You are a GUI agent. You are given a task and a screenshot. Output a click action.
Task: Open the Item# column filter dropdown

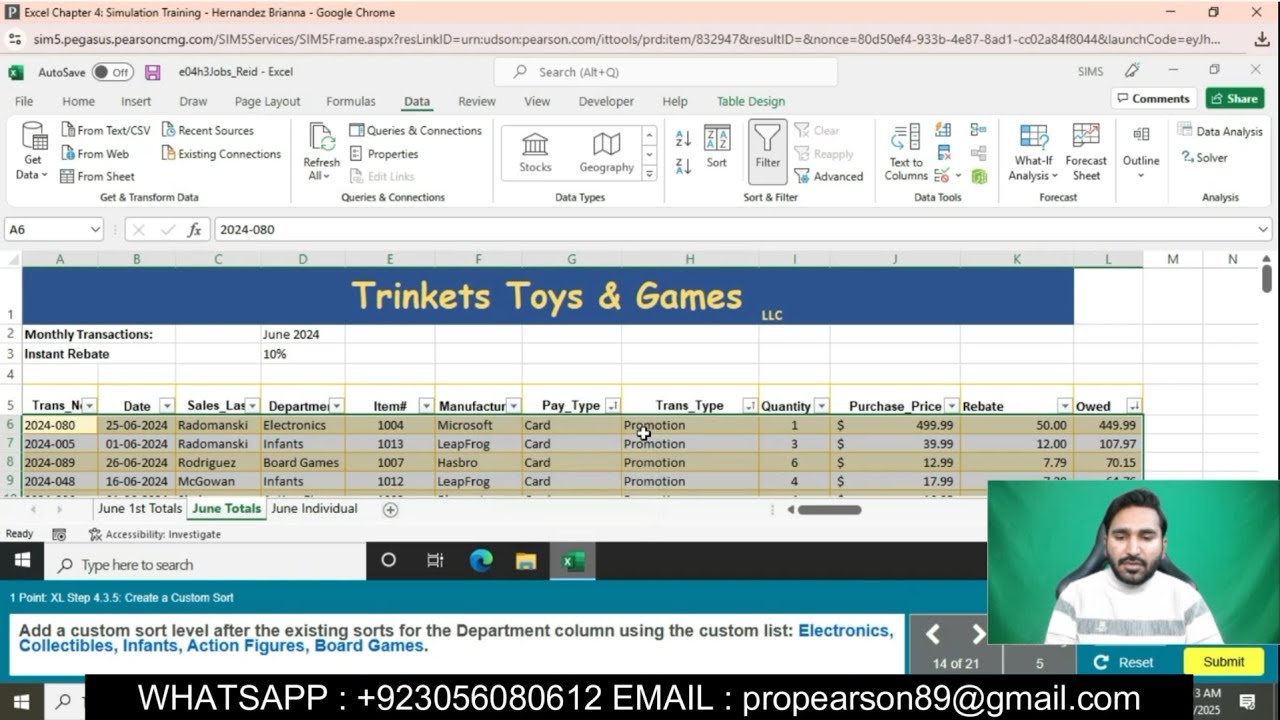click(x=426, y=406)
